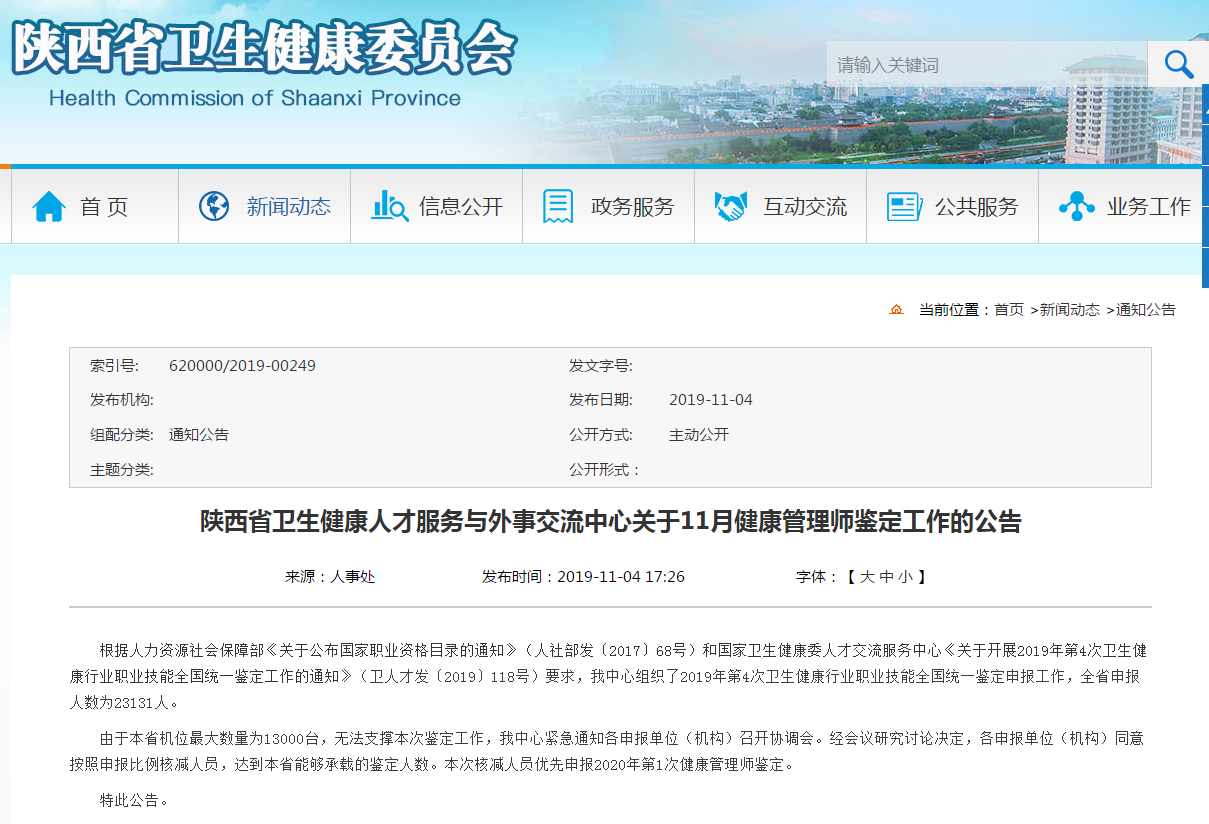
Task: Open the 政务服务 menu item
Action: pos(632,207)
